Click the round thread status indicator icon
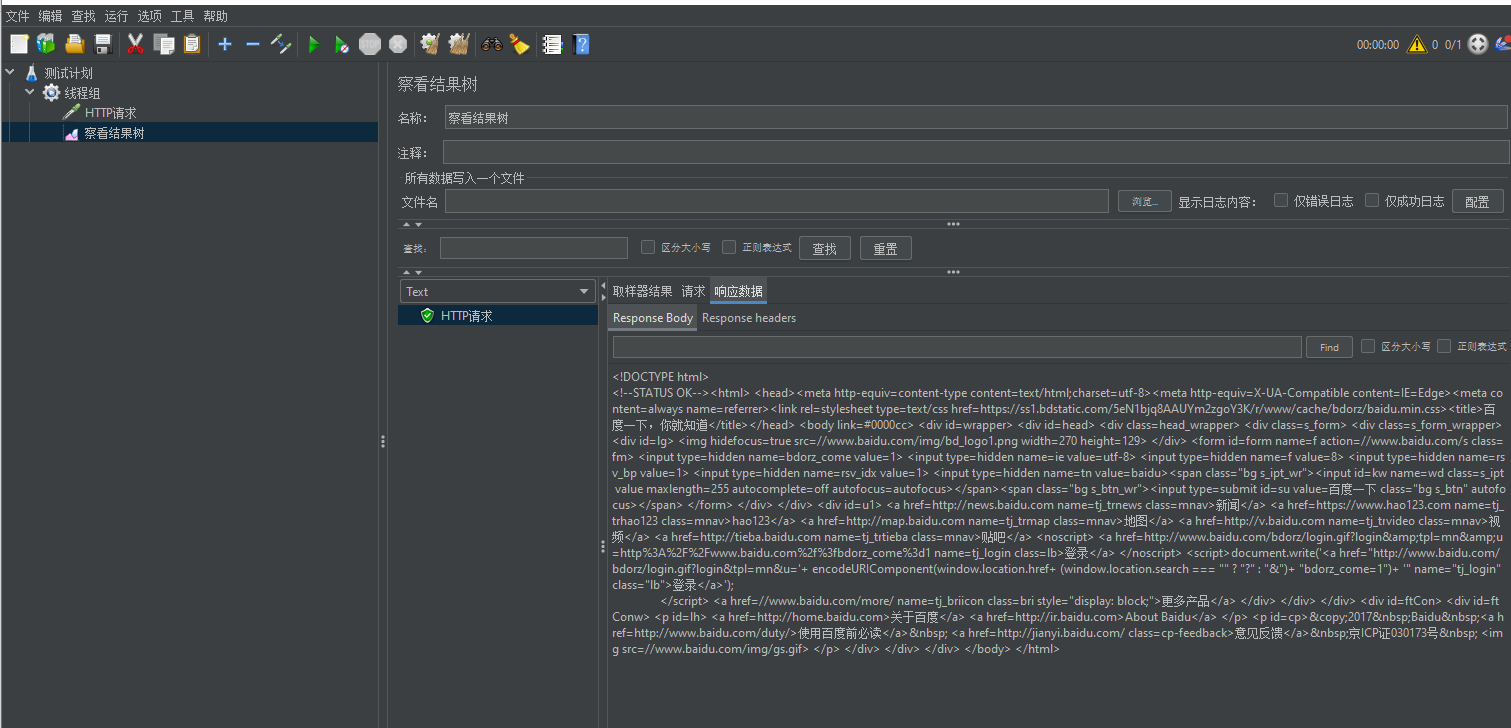1511x728 pixels. [x=1478, y=44]
